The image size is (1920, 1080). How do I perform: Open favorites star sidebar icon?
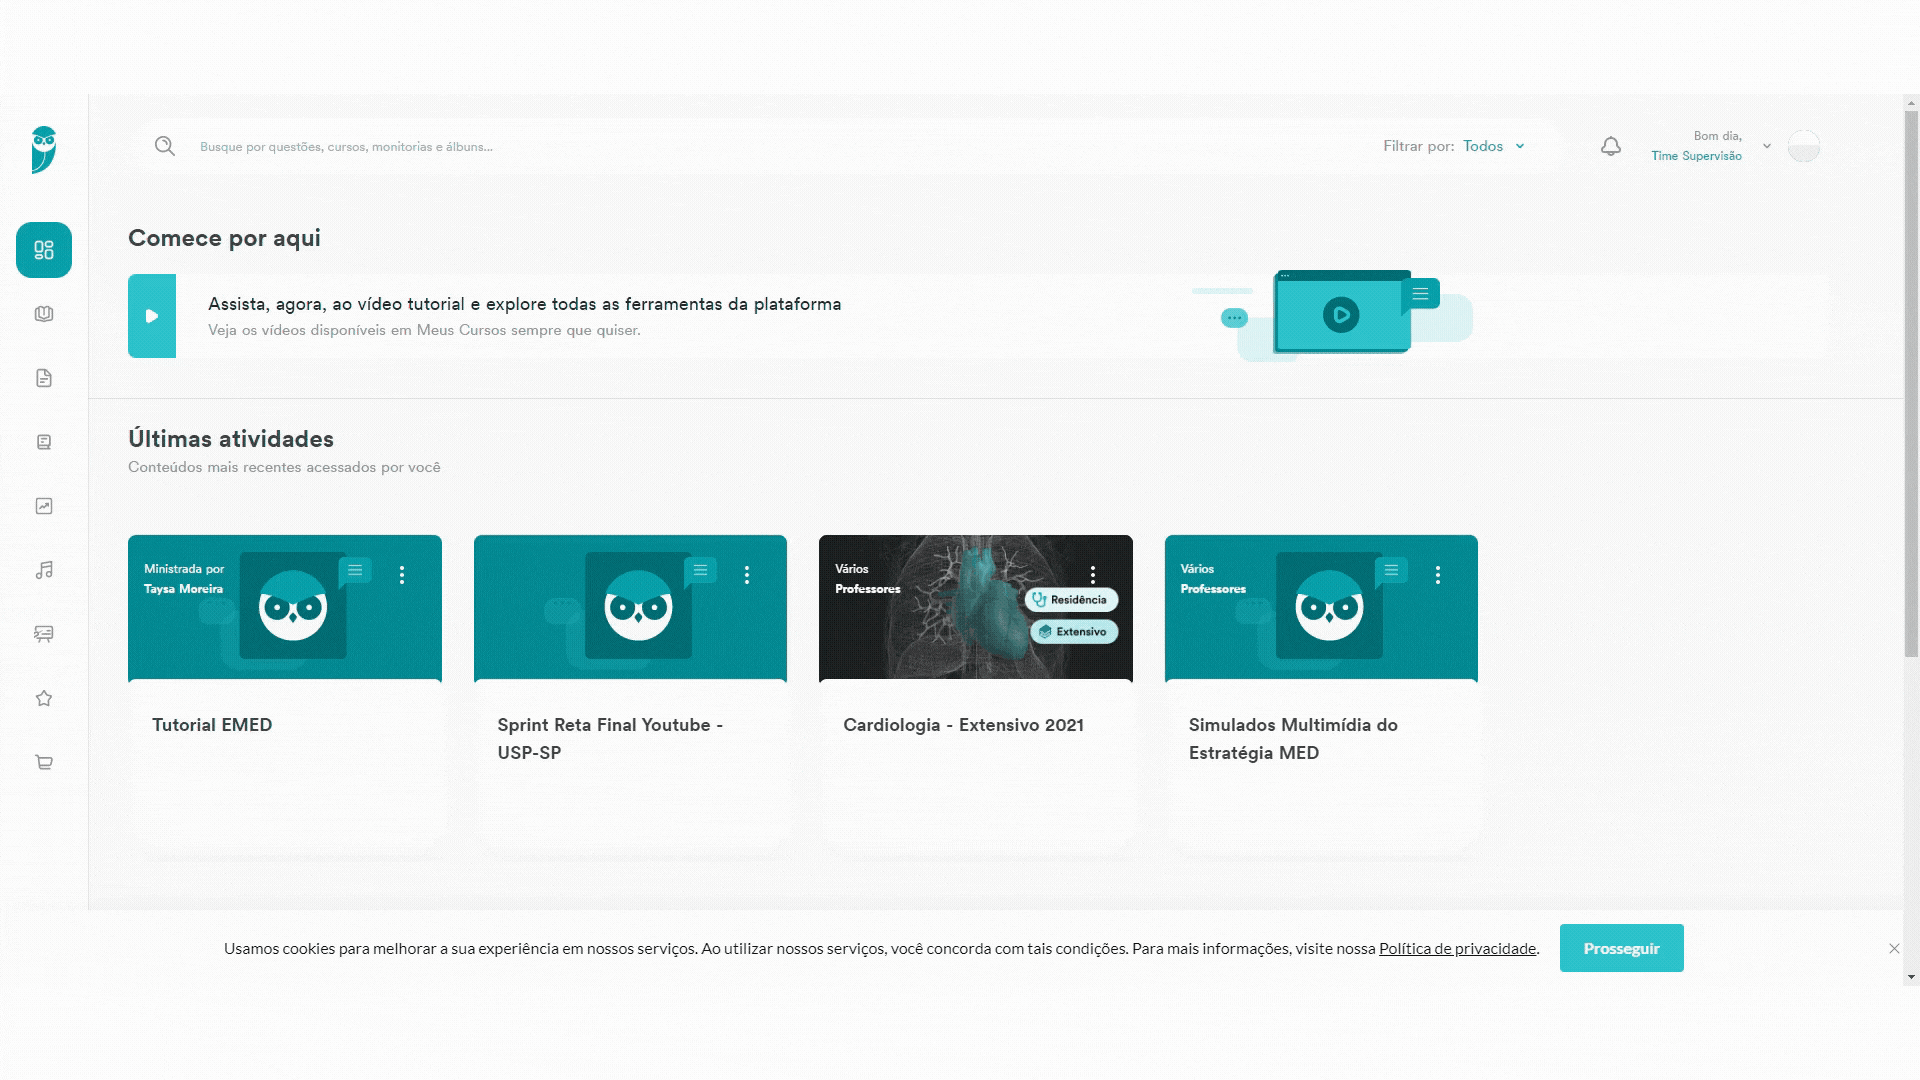(44, 698)
